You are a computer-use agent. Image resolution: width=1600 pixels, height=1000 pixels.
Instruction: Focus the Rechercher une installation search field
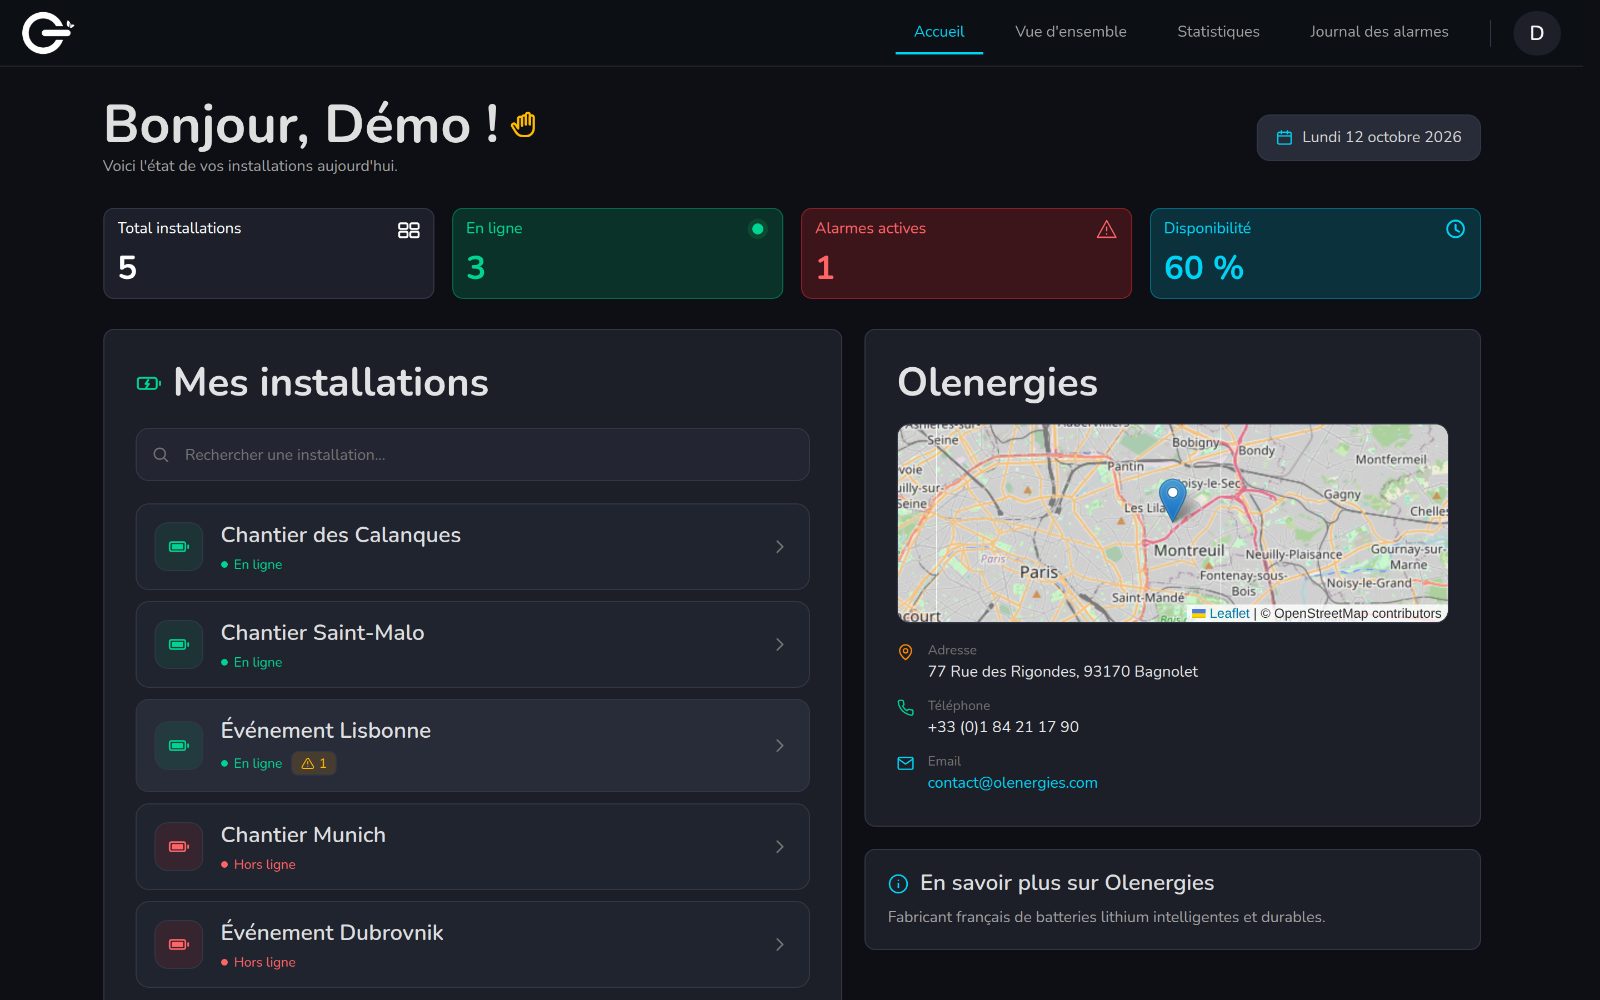click(x=472, y=455)
